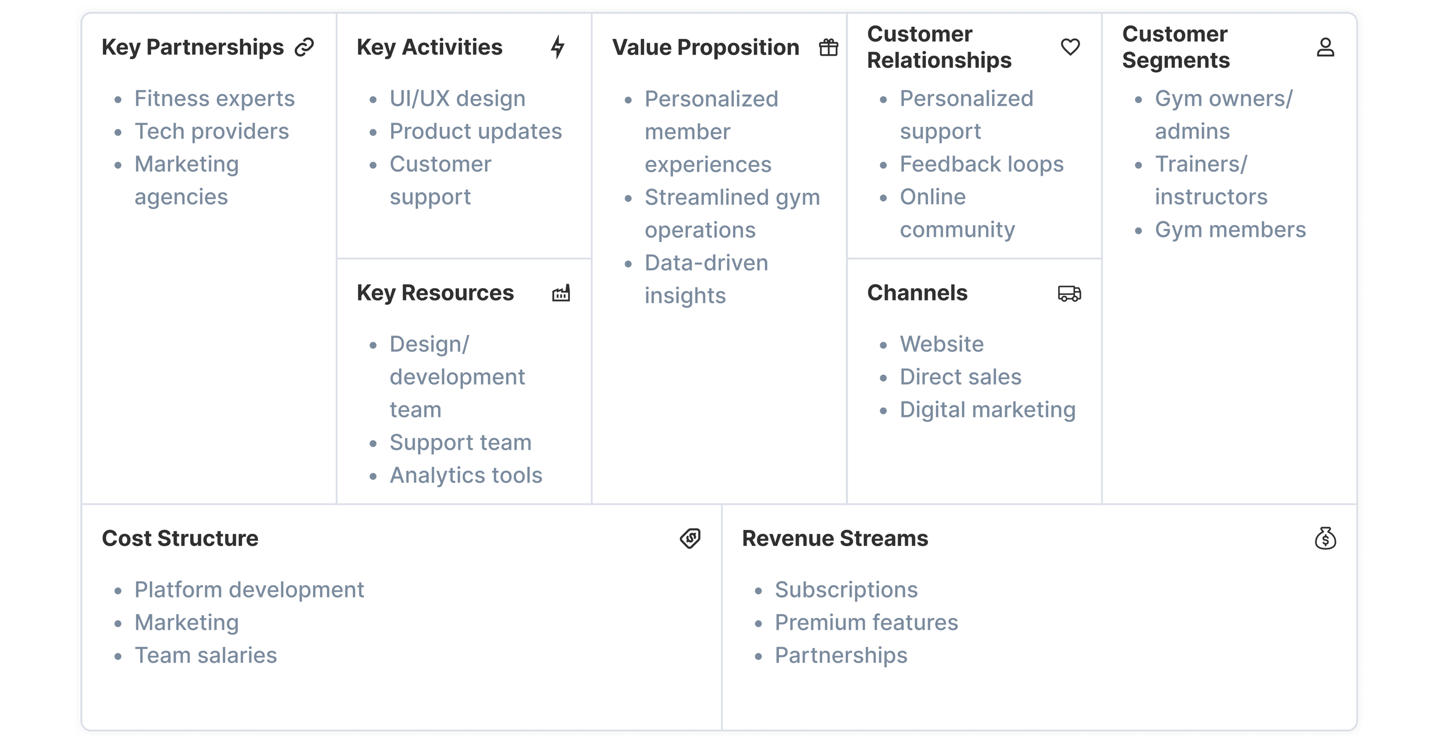Click the factory icon beside Key Resources
Screen dimensions: 1440x743
click(561, 293)
